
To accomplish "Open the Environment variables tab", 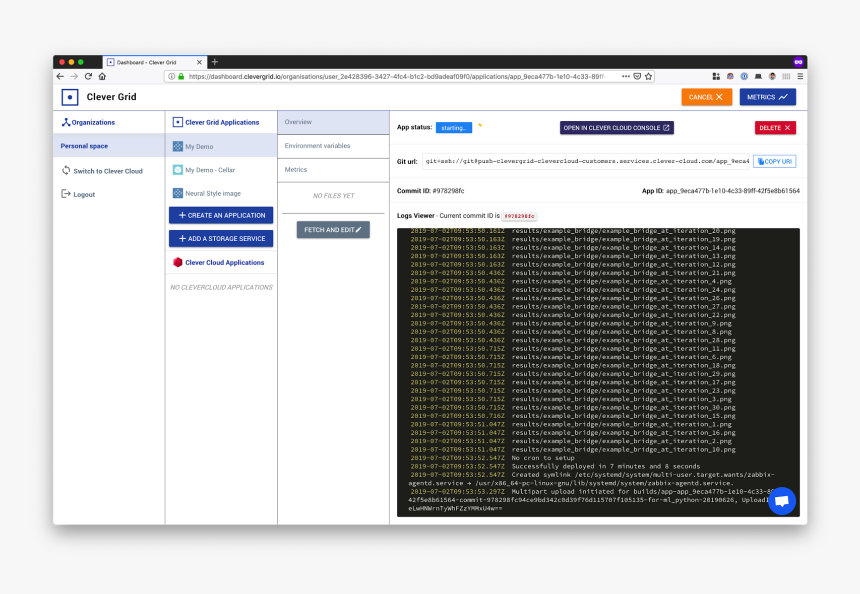I will (x=333, y=146).
